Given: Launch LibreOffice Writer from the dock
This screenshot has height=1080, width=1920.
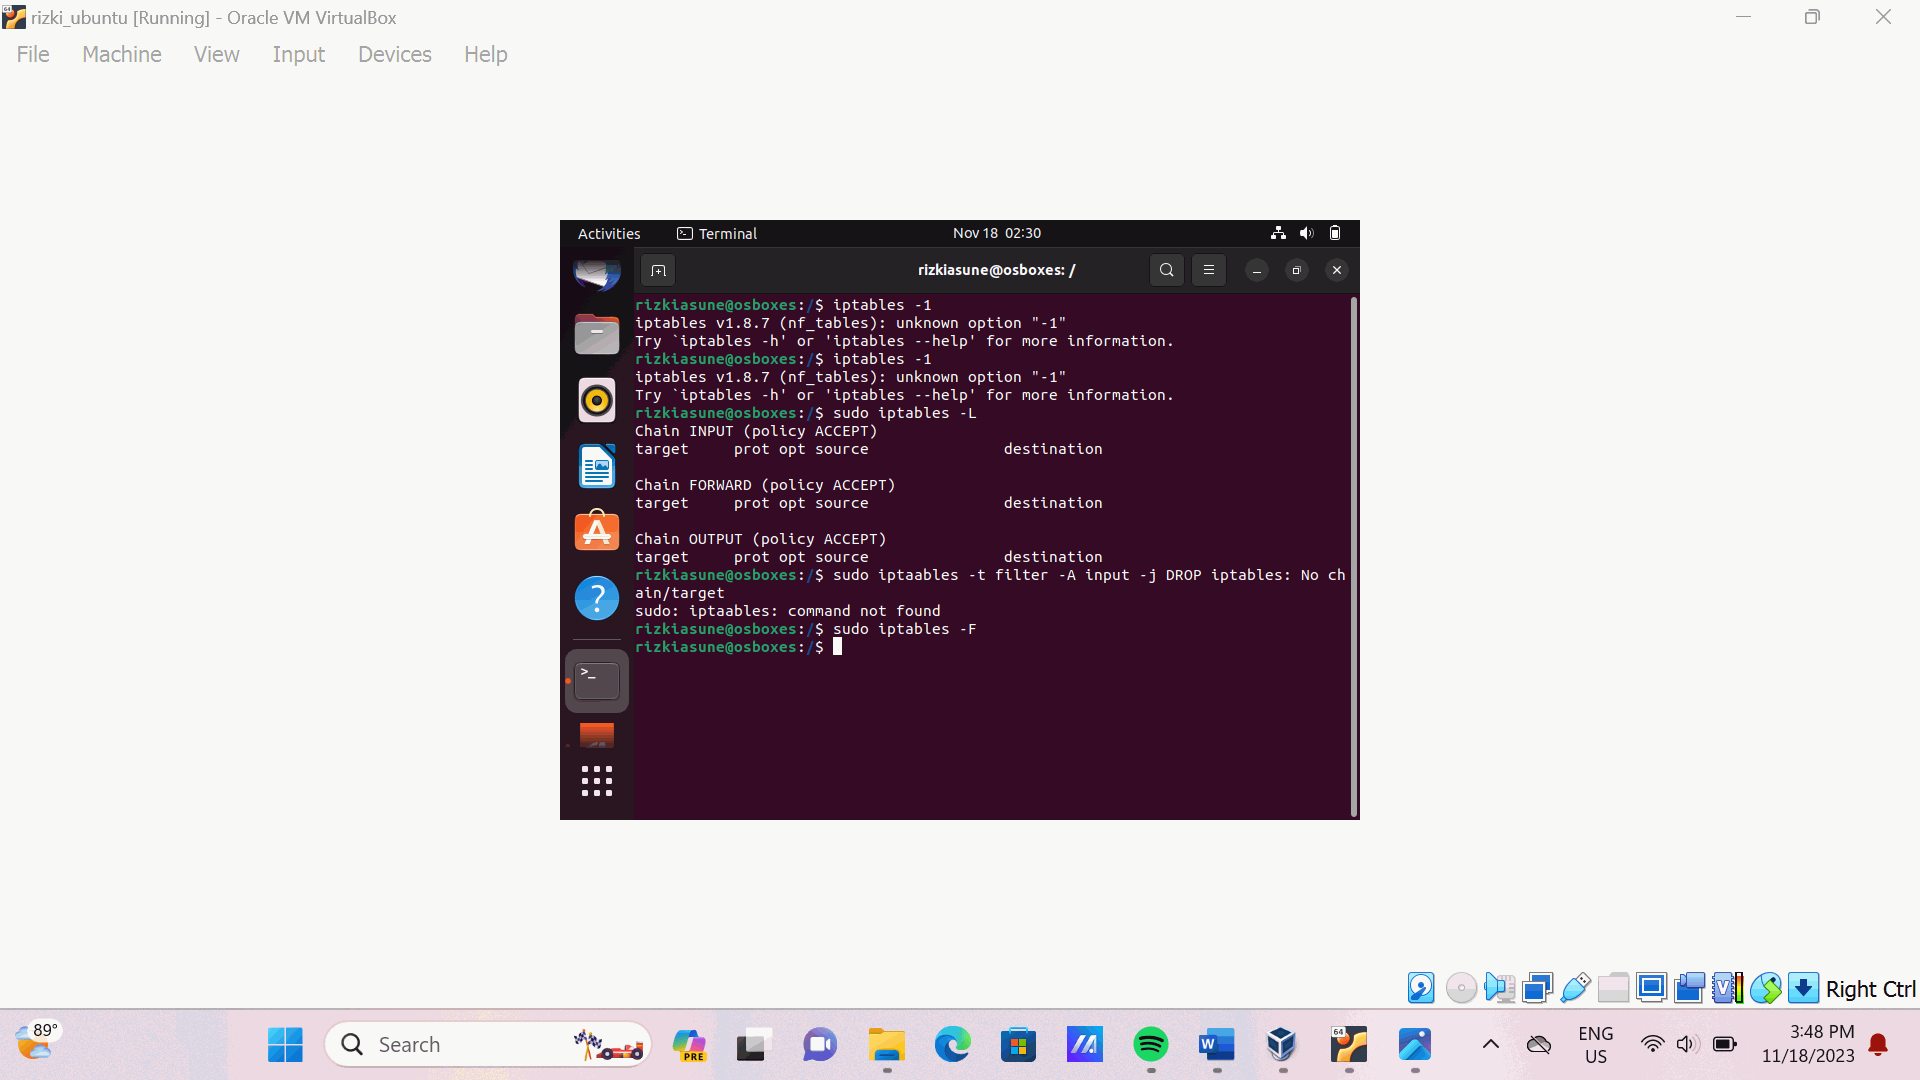Looking at the screenshot, I should click(597, 466).
